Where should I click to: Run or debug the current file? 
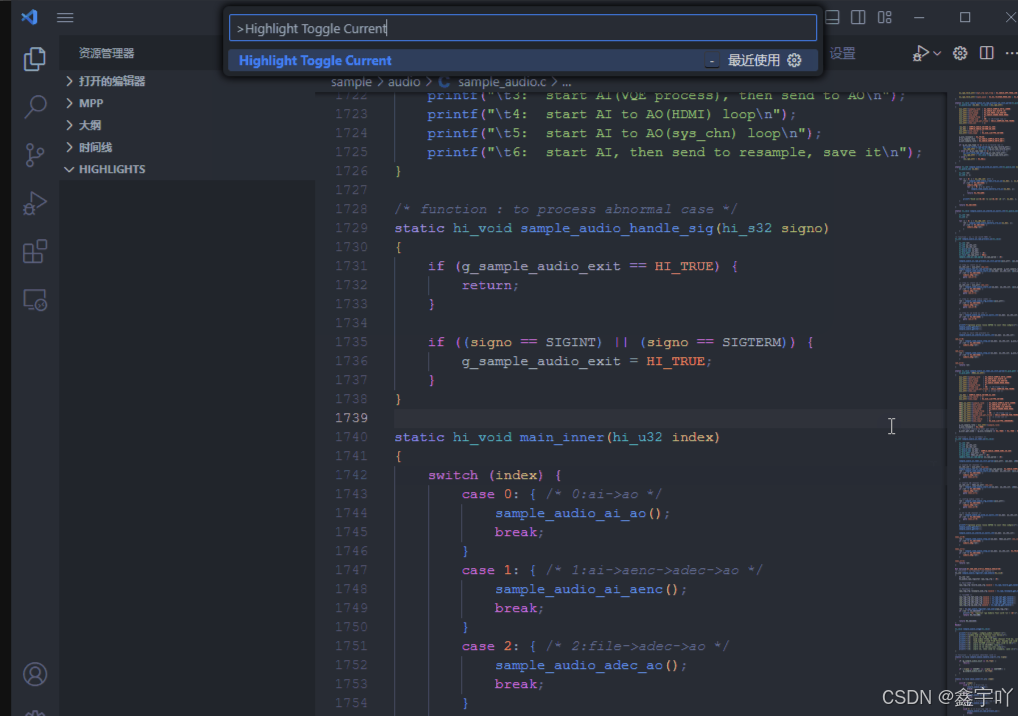tap(922, 53)
